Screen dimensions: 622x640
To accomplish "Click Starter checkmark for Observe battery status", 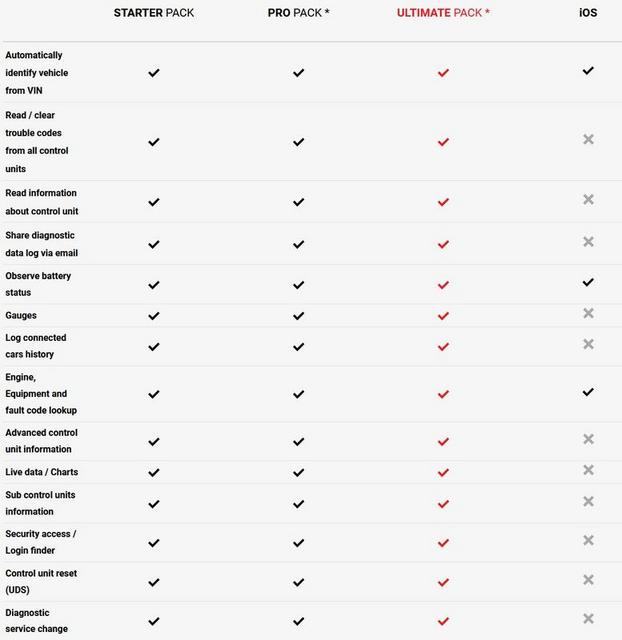I will tap(154, 285).
